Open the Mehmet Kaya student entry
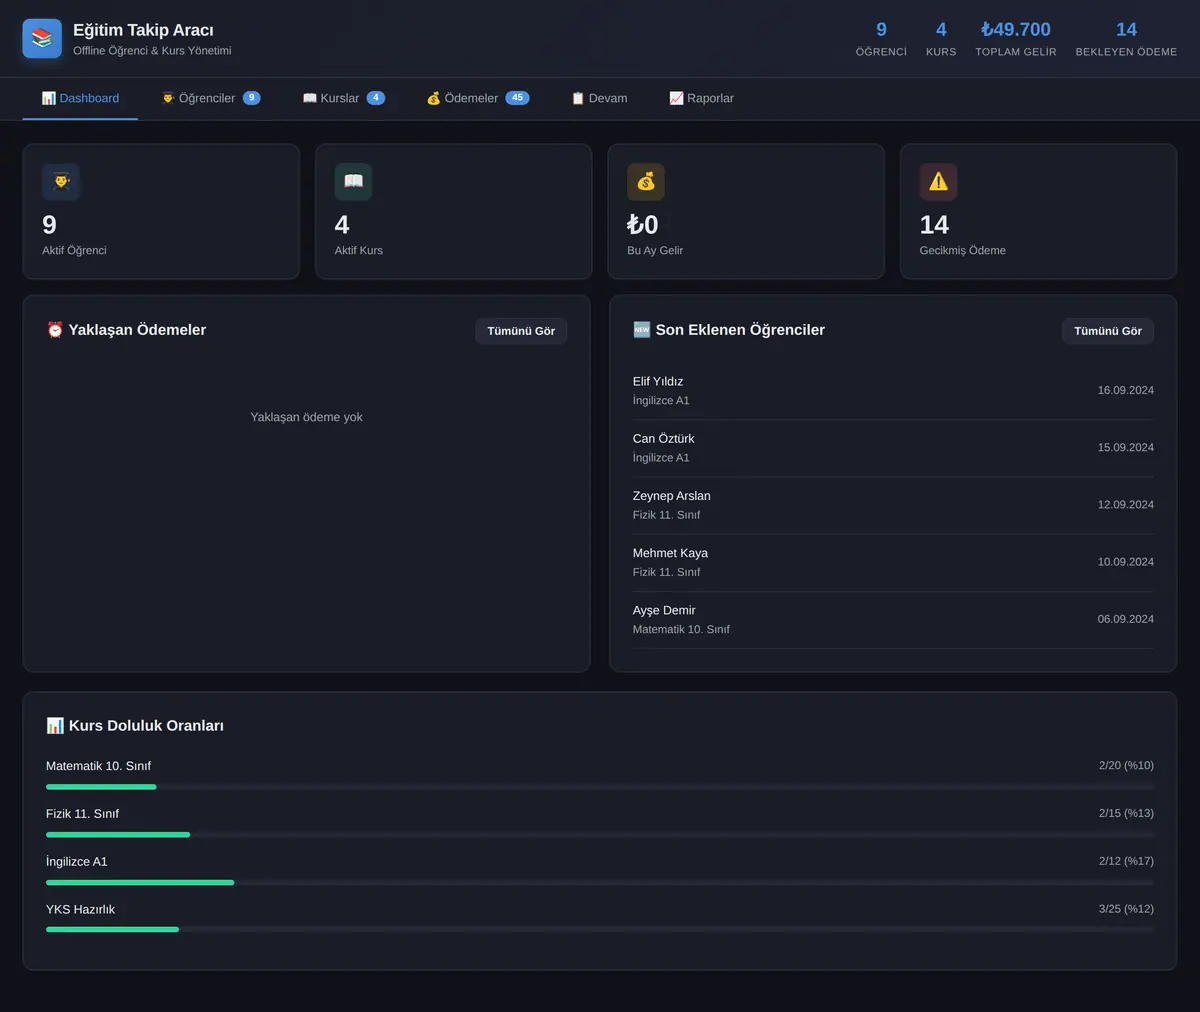 point(893,562)
